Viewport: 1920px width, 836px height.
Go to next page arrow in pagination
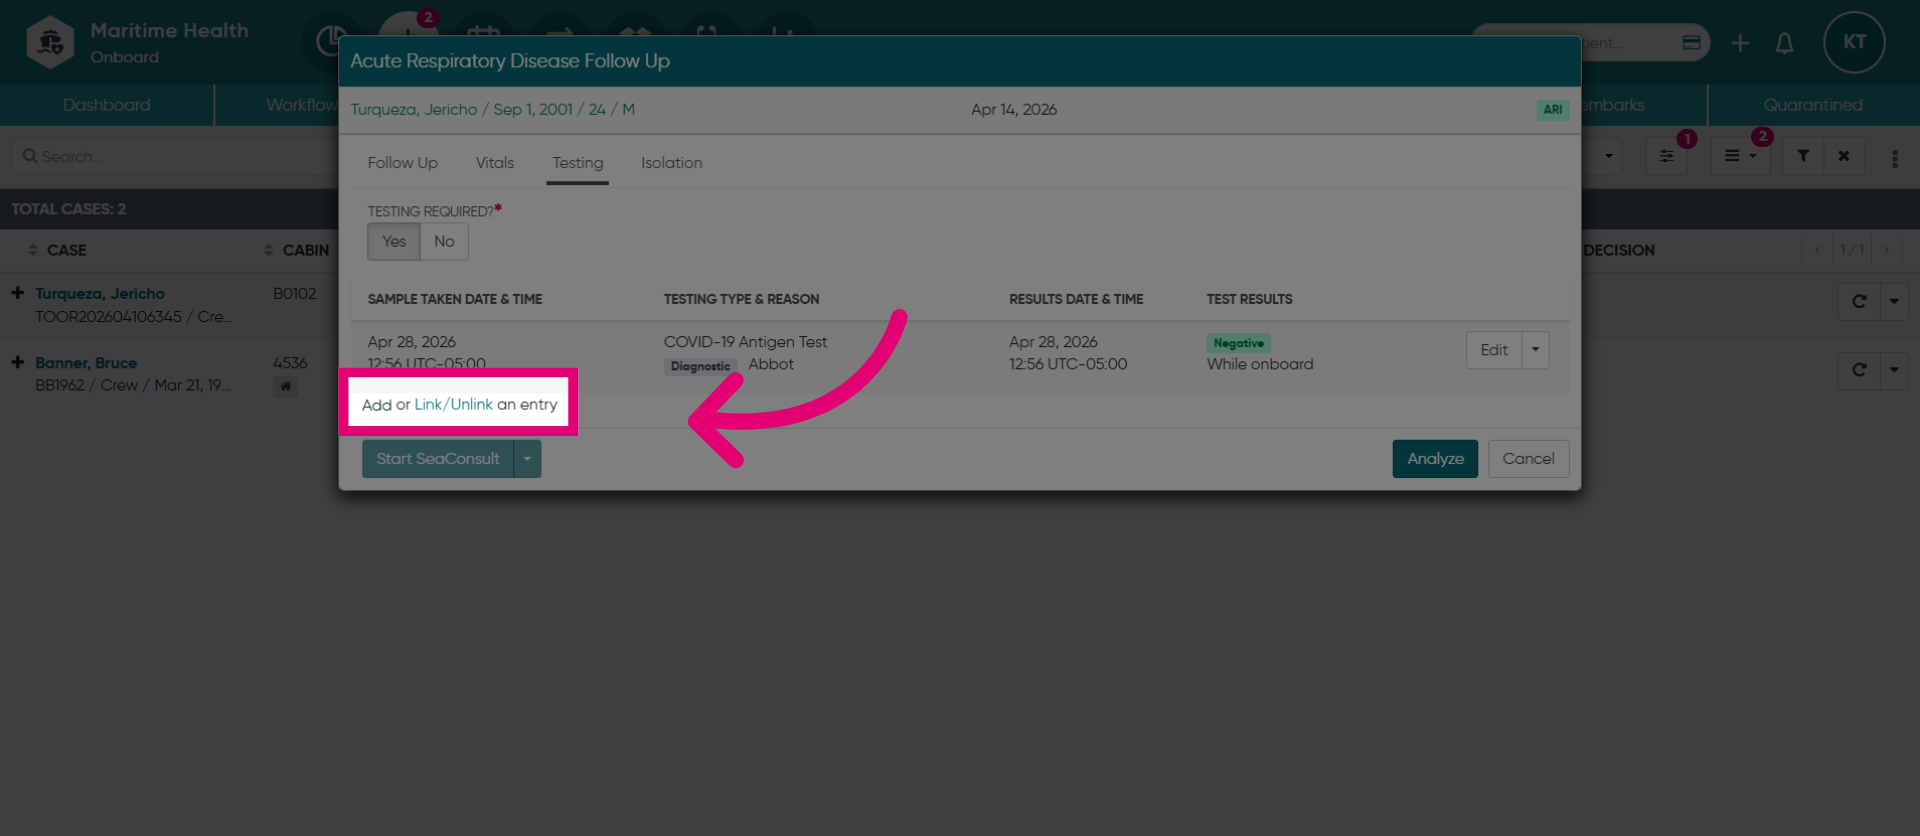tap(1886, 250)
